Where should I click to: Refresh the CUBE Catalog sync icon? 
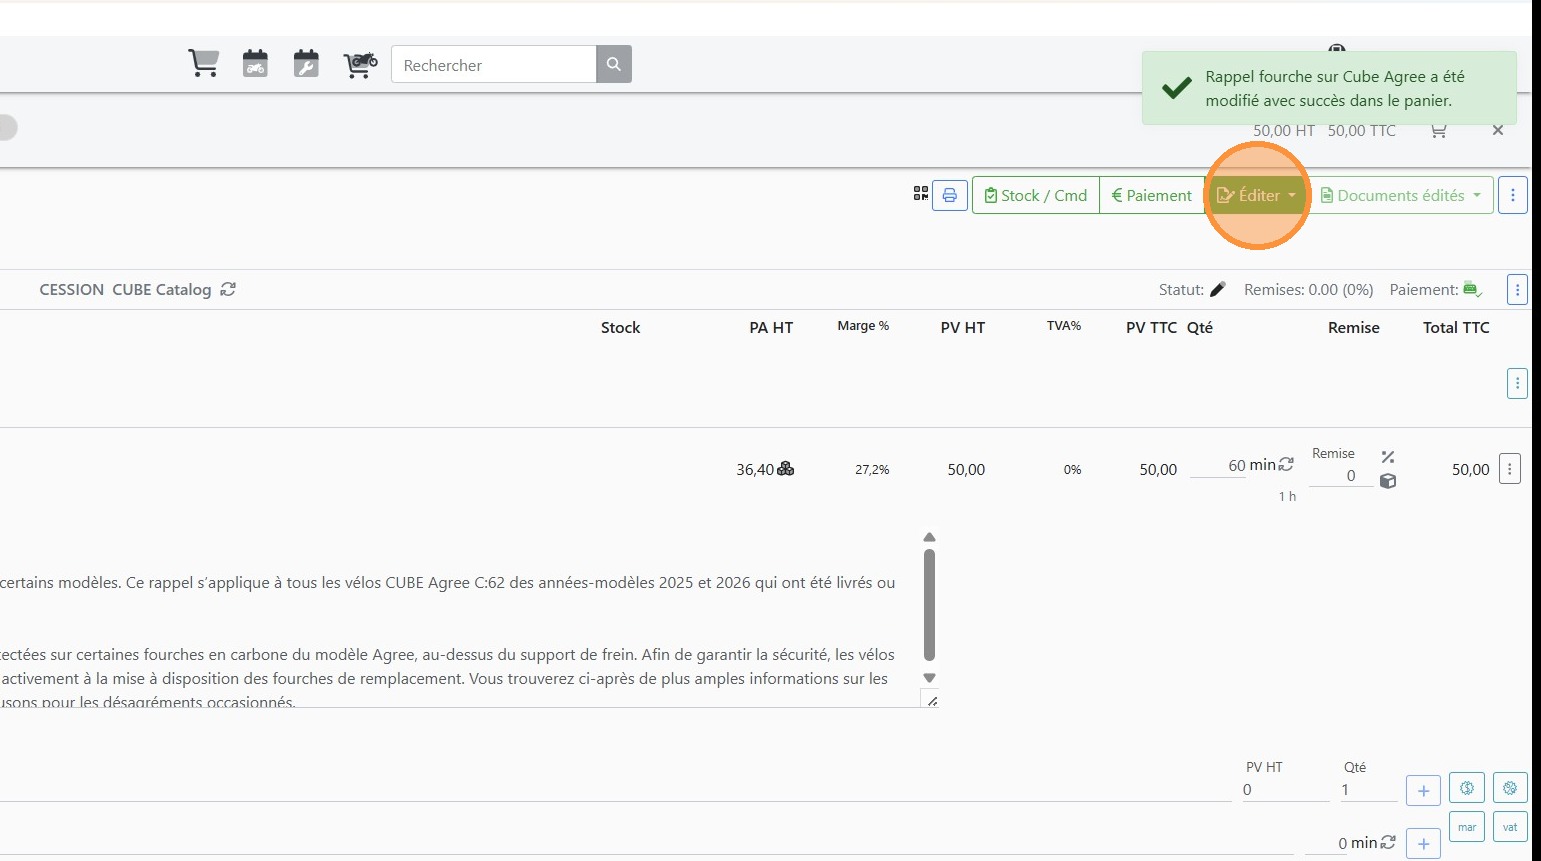(x=228, y=289)
